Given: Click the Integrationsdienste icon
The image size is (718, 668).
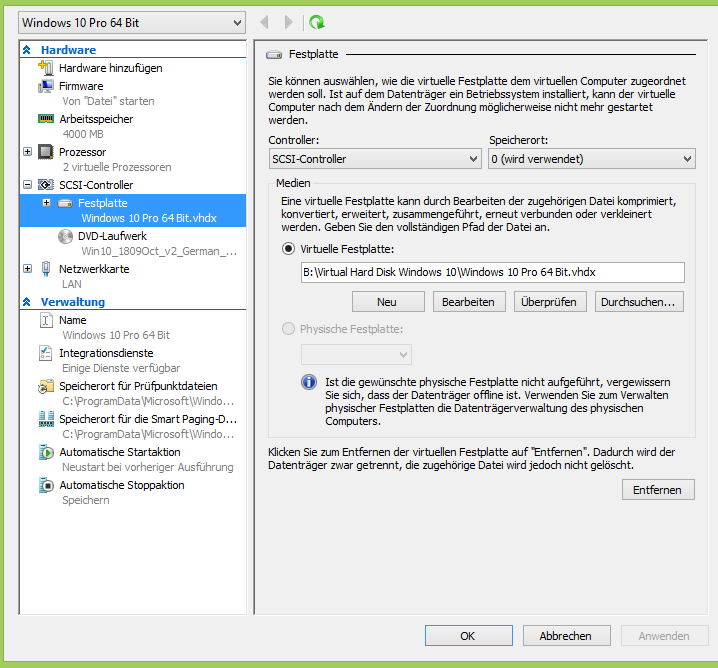Looking at the screenshot, I should 46,353.
